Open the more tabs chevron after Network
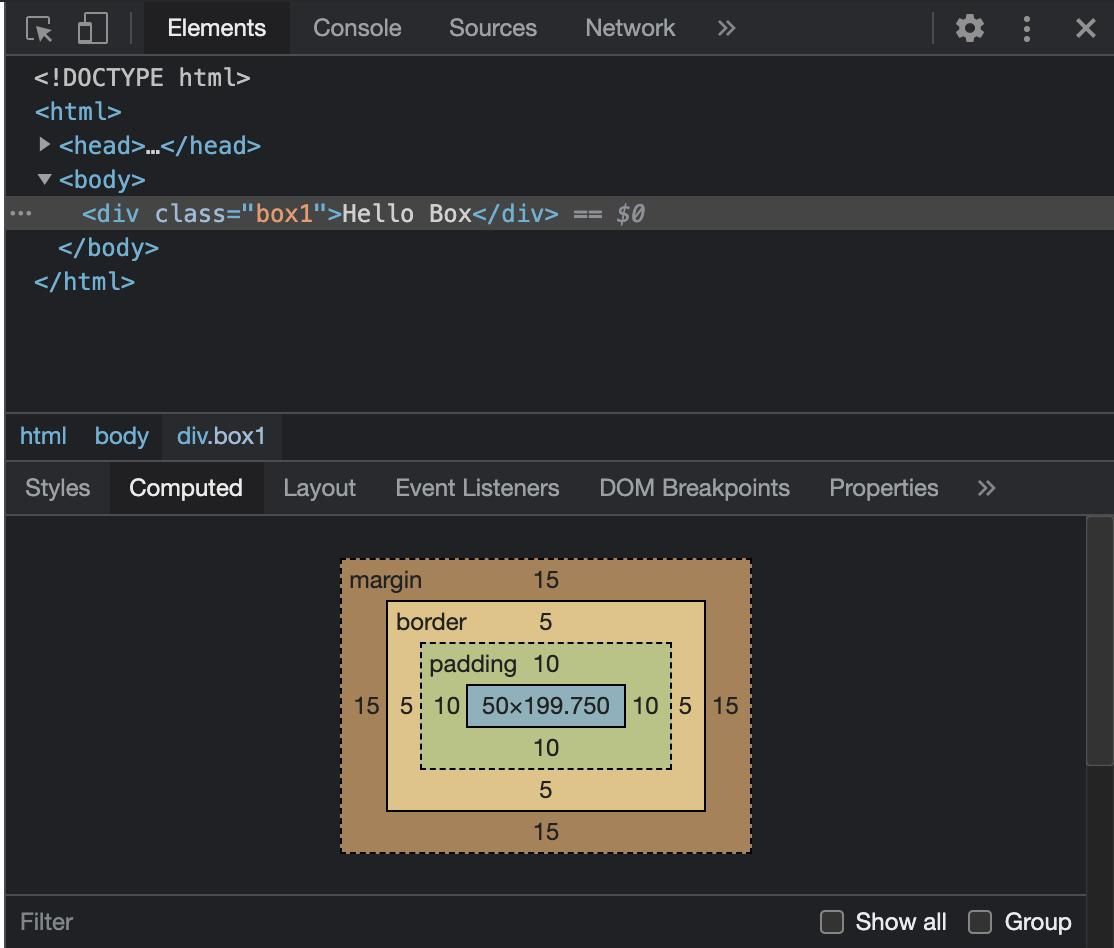 click(724, 28)
